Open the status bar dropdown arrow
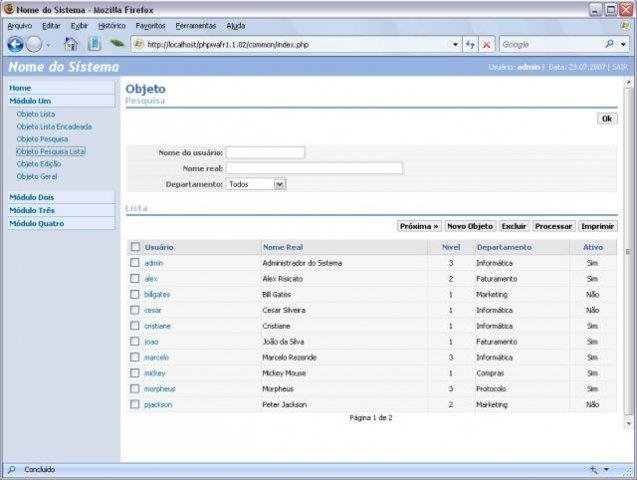Image resolution: width=637 pixels, height=480 pixels. pyautogui.click(x=607, y=469)
